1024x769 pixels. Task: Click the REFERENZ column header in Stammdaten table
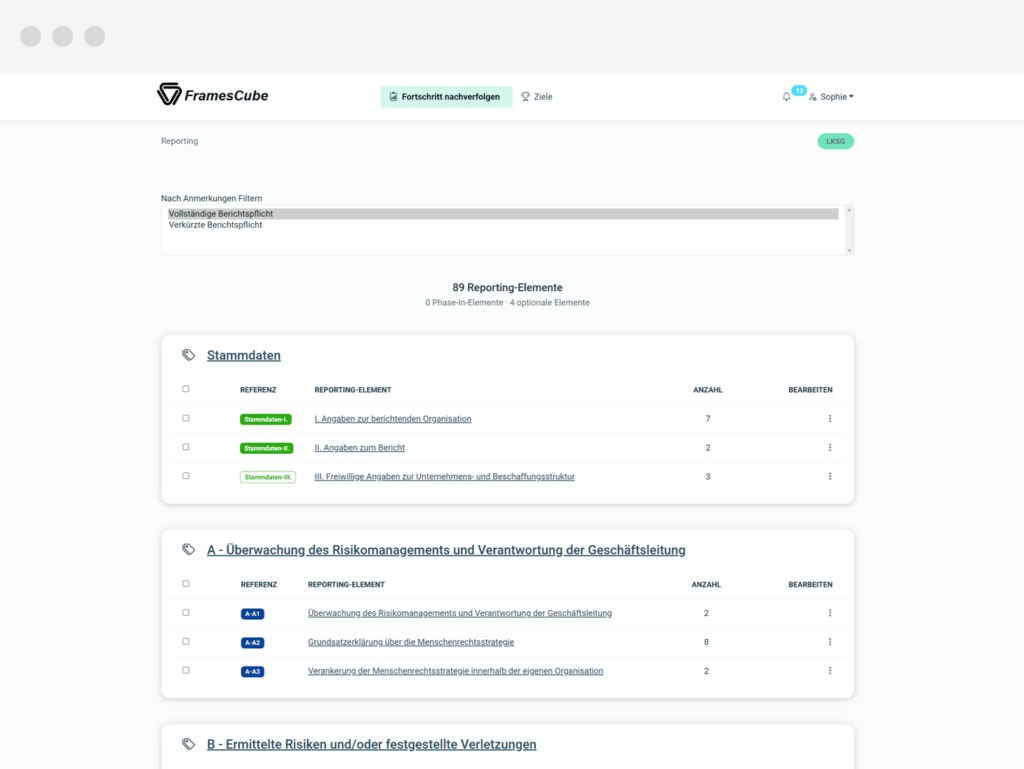click(258, 390)
